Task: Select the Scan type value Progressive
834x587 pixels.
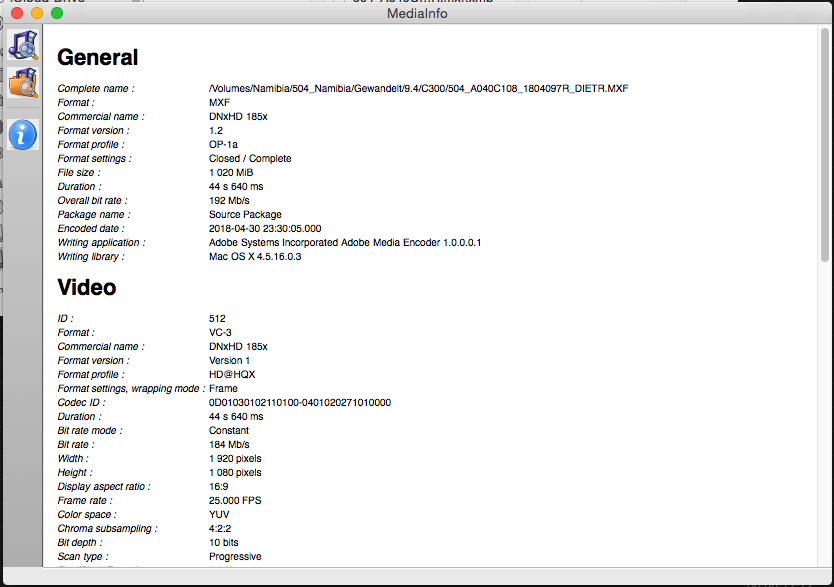Action: [235, 557]
